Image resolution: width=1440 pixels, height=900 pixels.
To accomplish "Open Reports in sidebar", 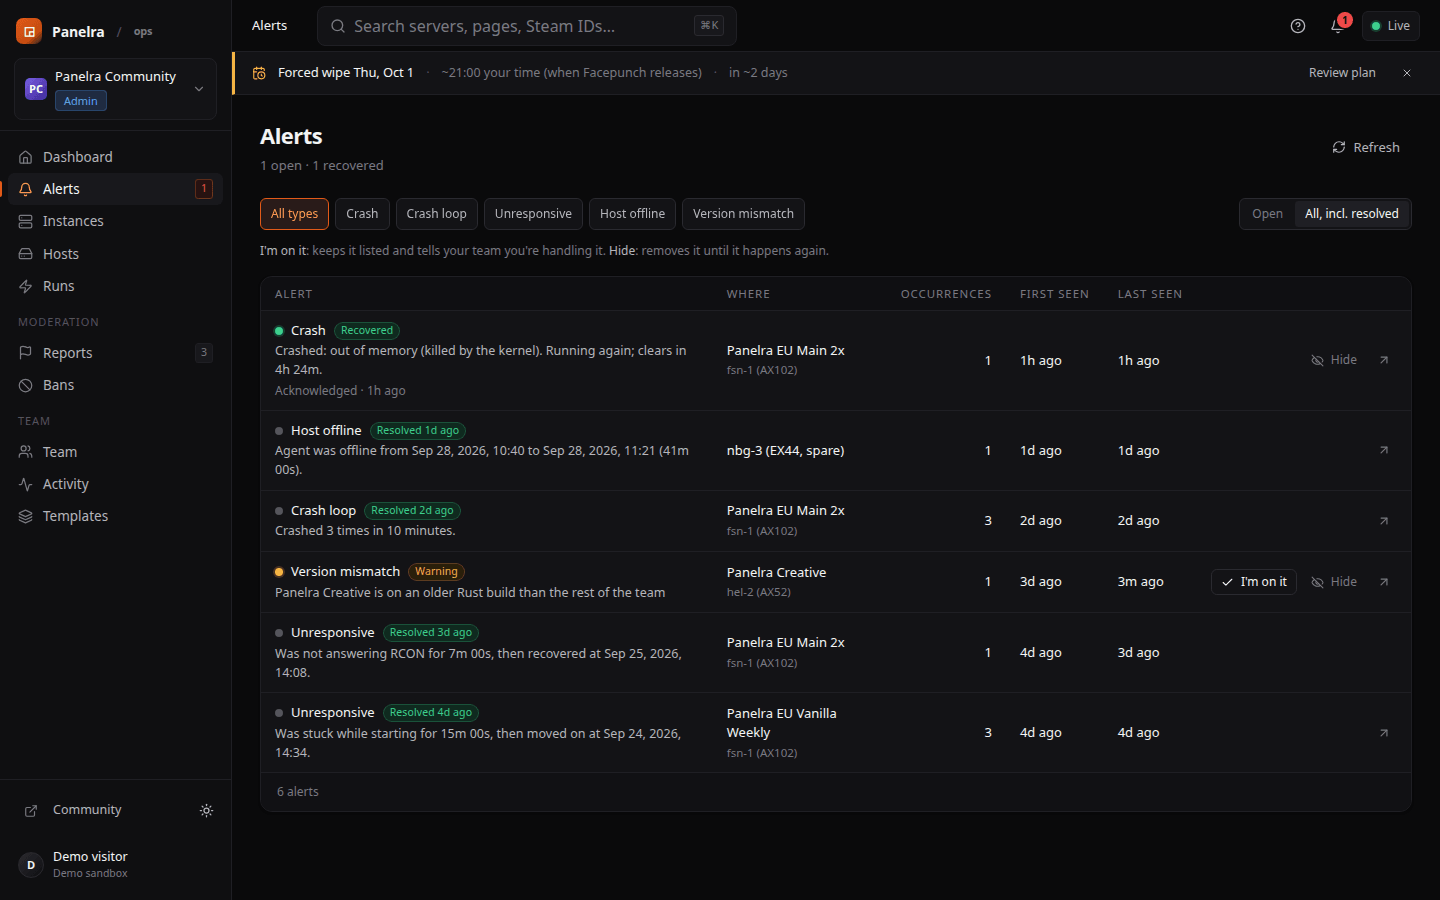I will 116,353.
